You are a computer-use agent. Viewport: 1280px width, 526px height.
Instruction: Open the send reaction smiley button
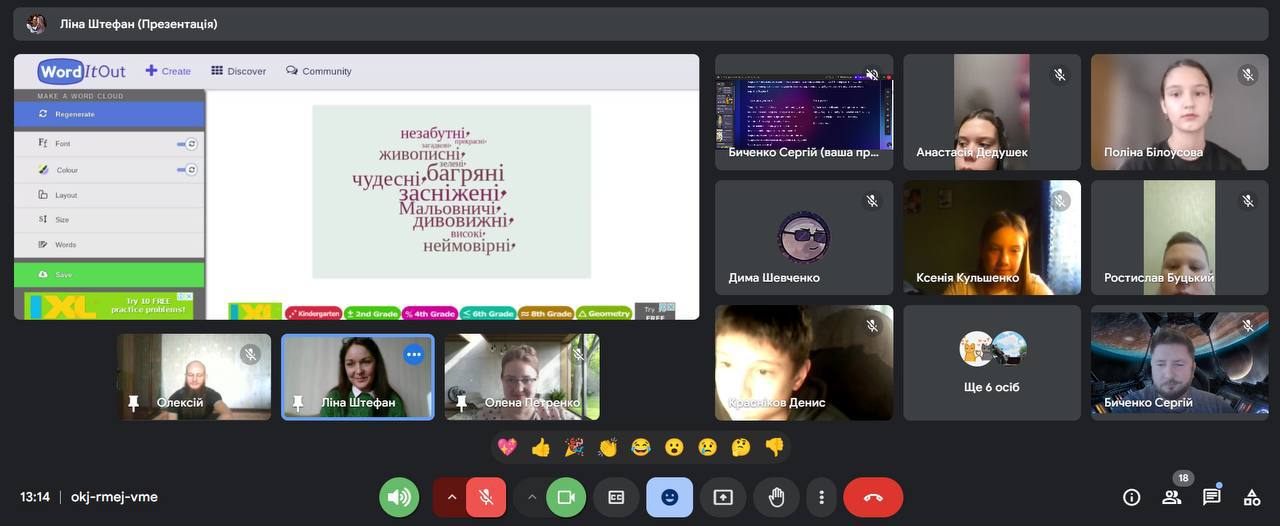click(669, 497)
